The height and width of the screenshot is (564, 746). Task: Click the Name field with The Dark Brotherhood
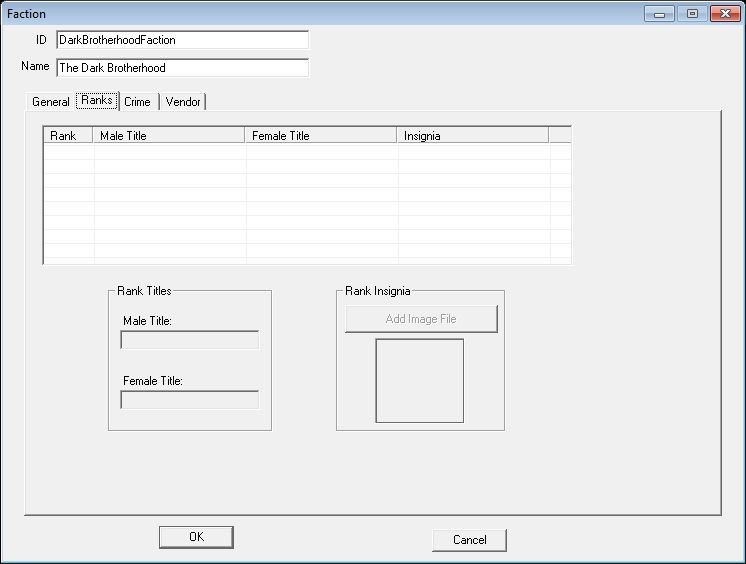(x=183, y=68)
